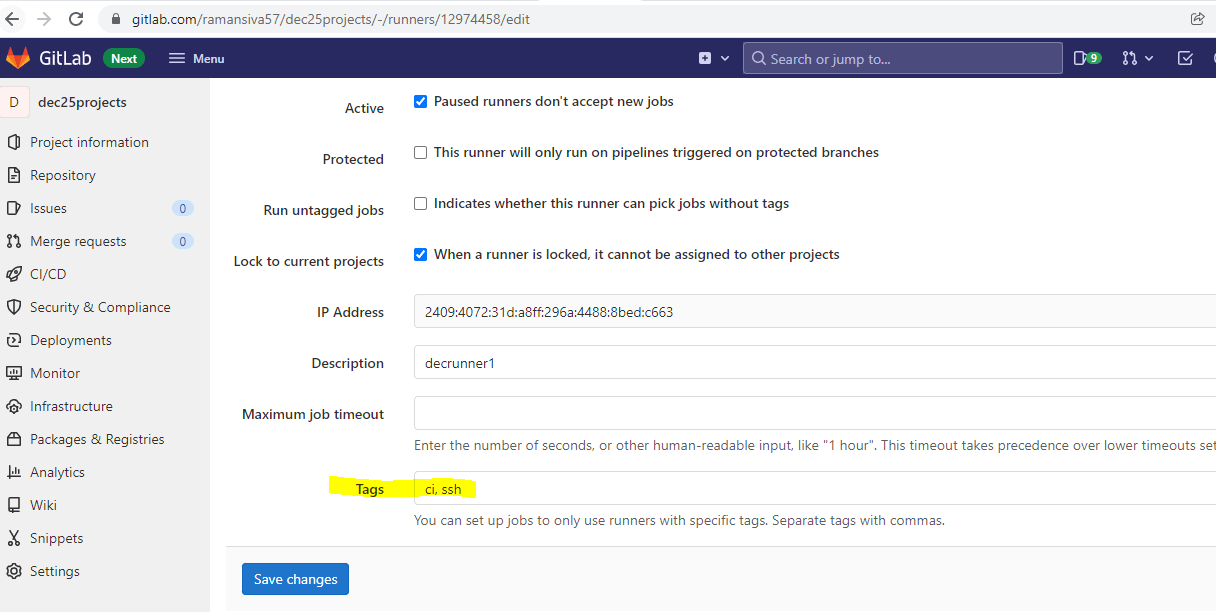Uncheck the Active runner checkbox

420,101
